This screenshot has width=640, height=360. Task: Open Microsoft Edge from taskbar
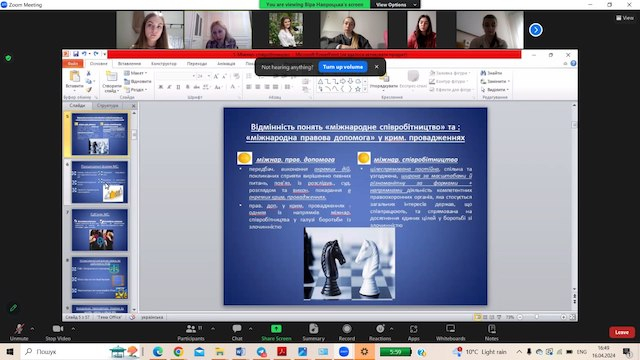click(158, 351)
